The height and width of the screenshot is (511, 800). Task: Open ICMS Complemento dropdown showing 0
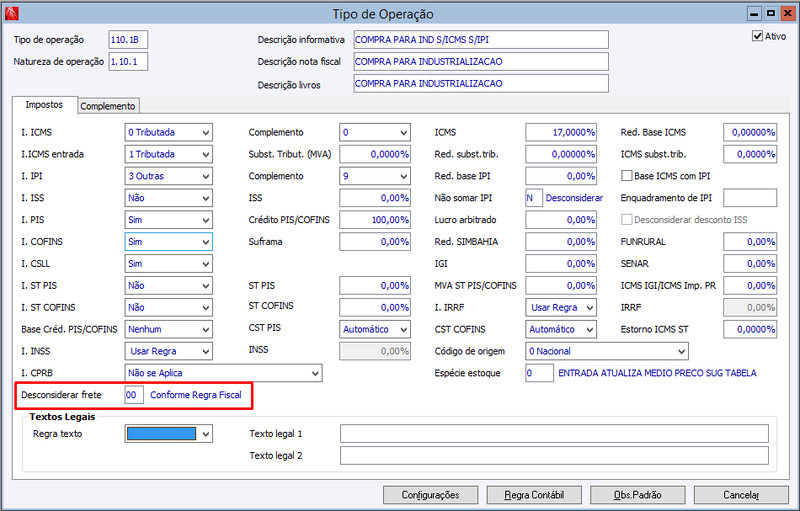(375, 132)
